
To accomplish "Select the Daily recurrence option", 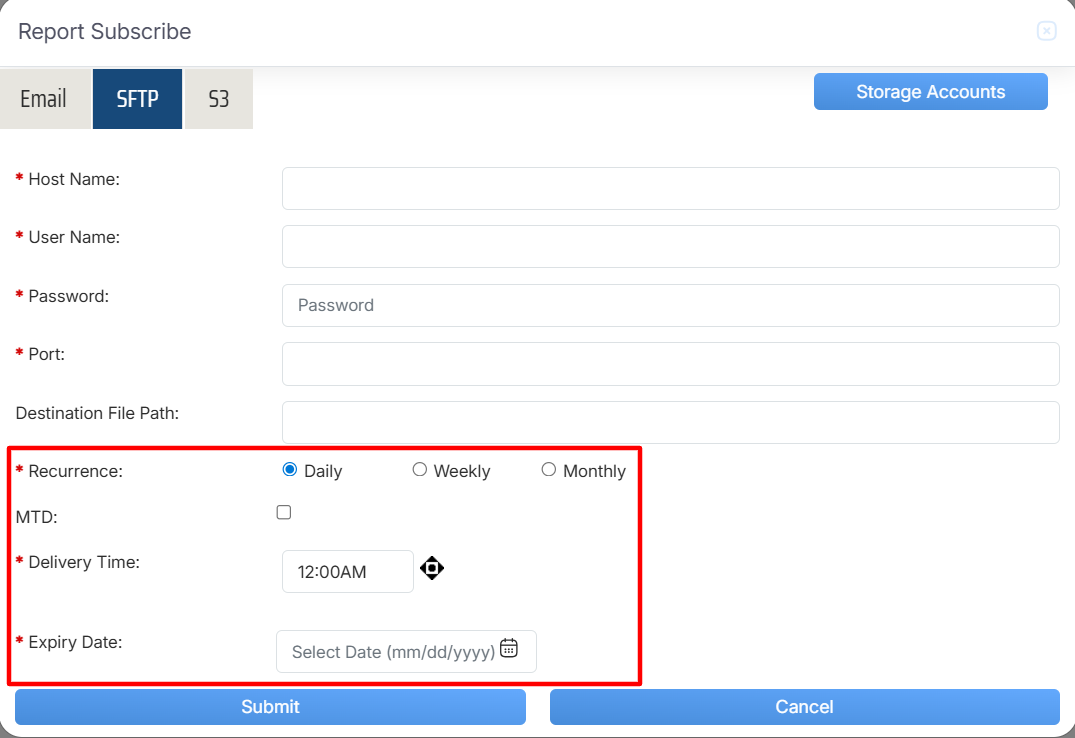I will [x=290, y=470].
